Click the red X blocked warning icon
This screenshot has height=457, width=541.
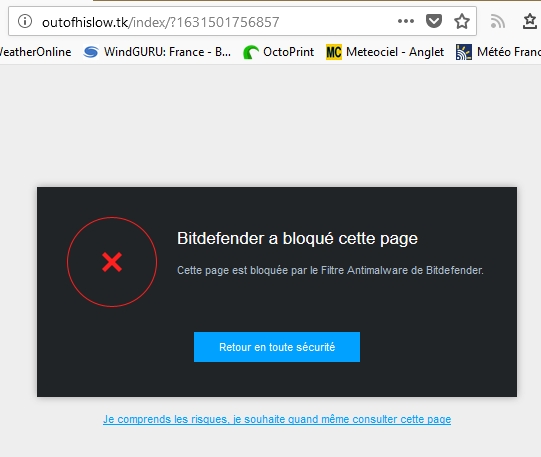112,262
